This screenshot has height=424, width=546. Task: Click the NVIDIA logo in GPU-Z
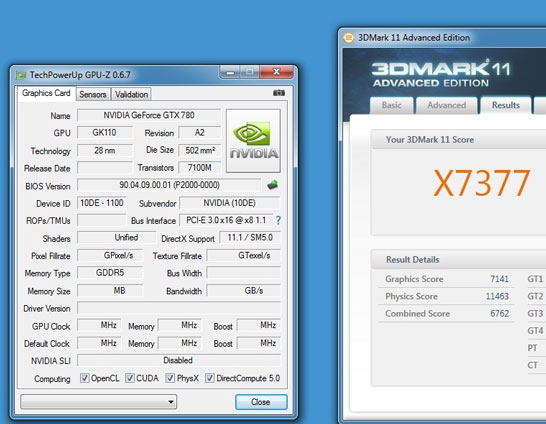pyautogui.click(x=253, y=141)
